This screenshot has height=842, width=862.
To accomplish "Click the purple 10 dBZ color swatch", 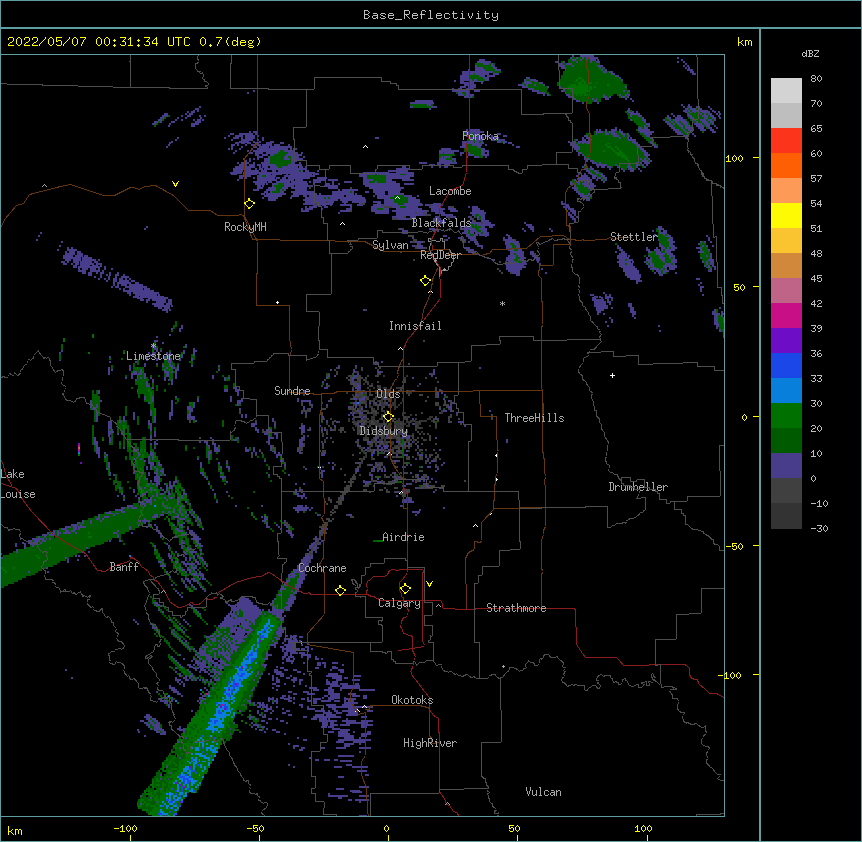I will 786,466.
